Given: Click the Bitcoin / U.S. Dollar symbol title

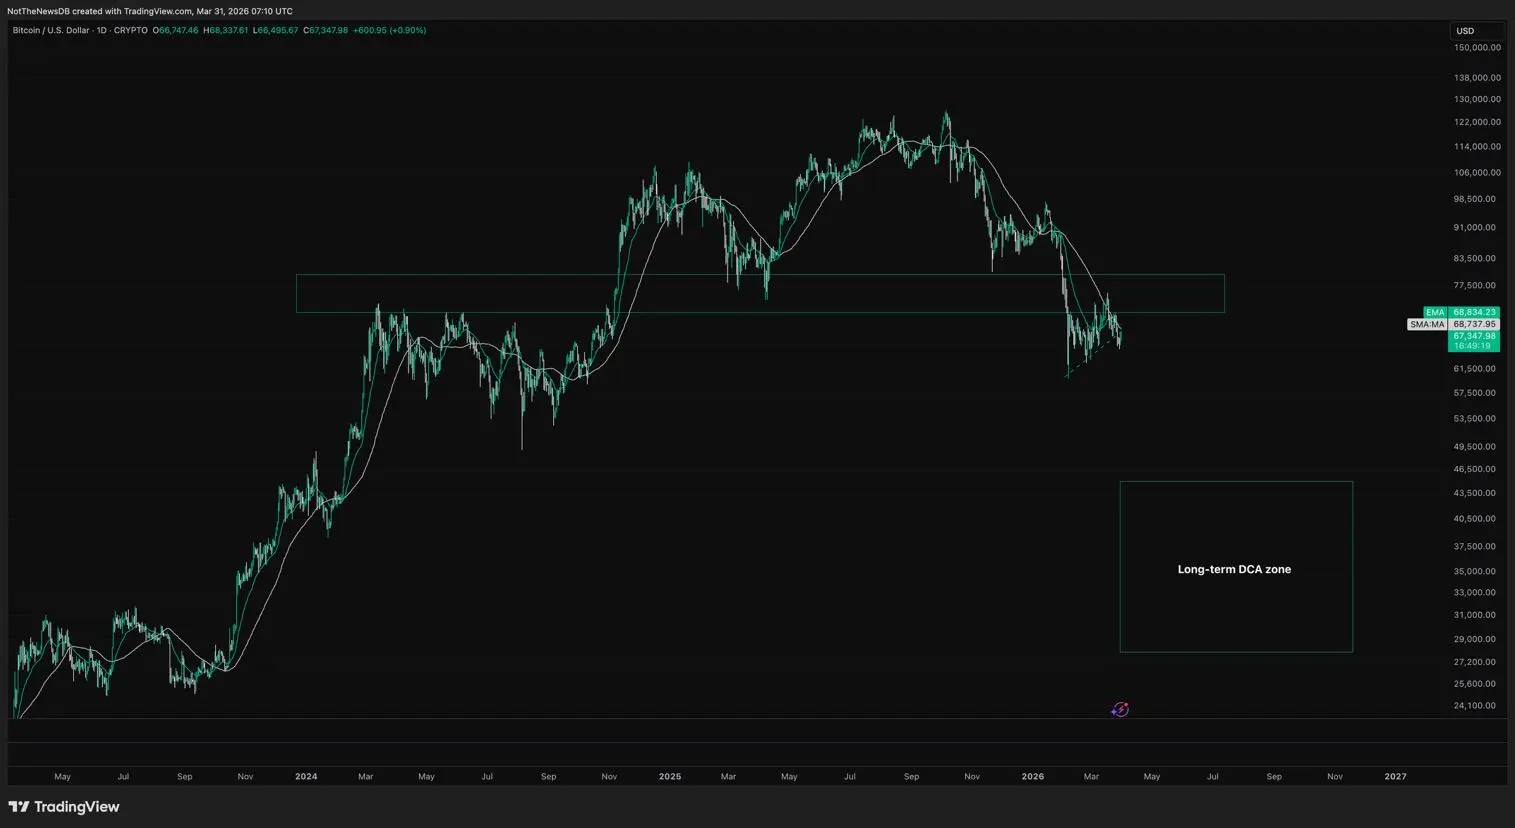Looking at the screenshot, I should [80, 30].
